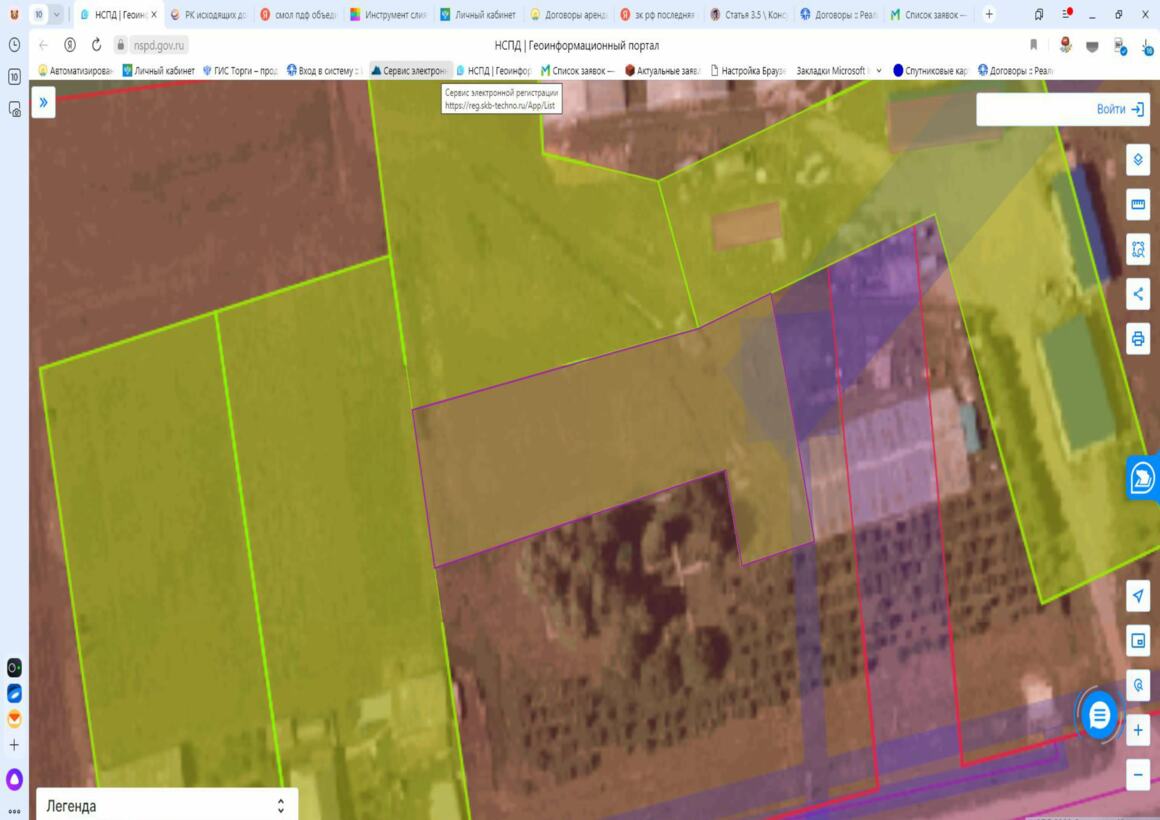Center map on my location
The width and height of the screenshot is (1160, 820).
(x=1137, y=597)
